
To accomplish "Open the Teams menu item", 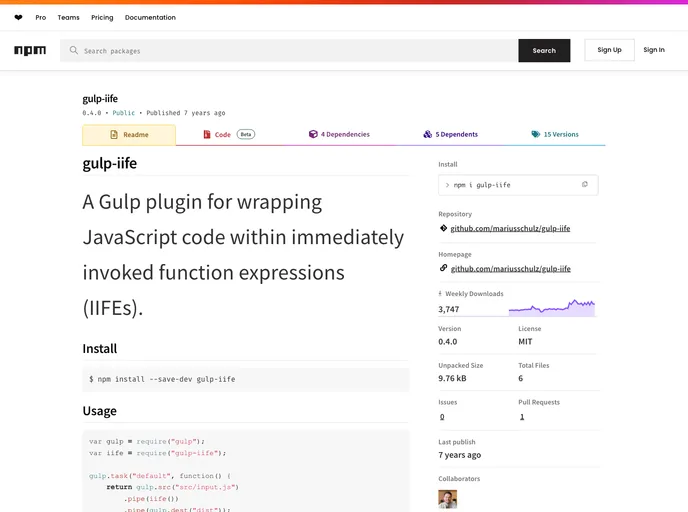I will [x=68, y=18].
